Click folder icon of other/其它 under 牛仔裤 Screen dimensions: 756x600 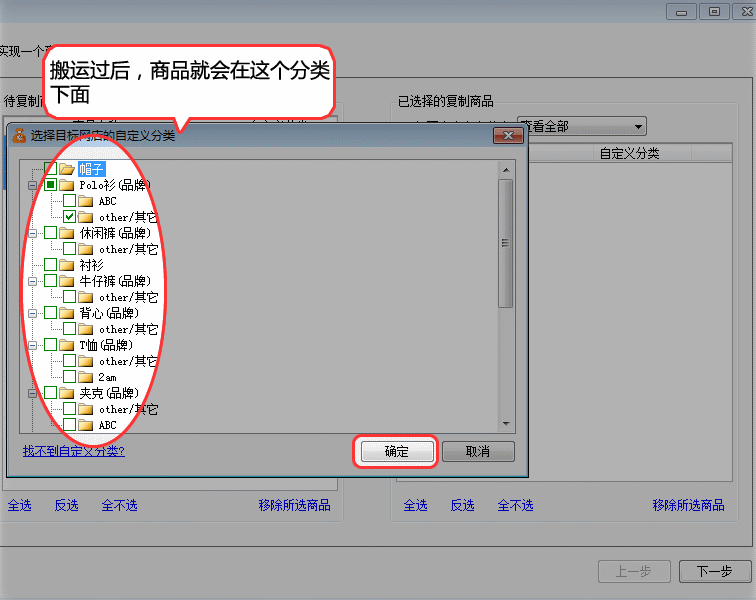(85, 297)
